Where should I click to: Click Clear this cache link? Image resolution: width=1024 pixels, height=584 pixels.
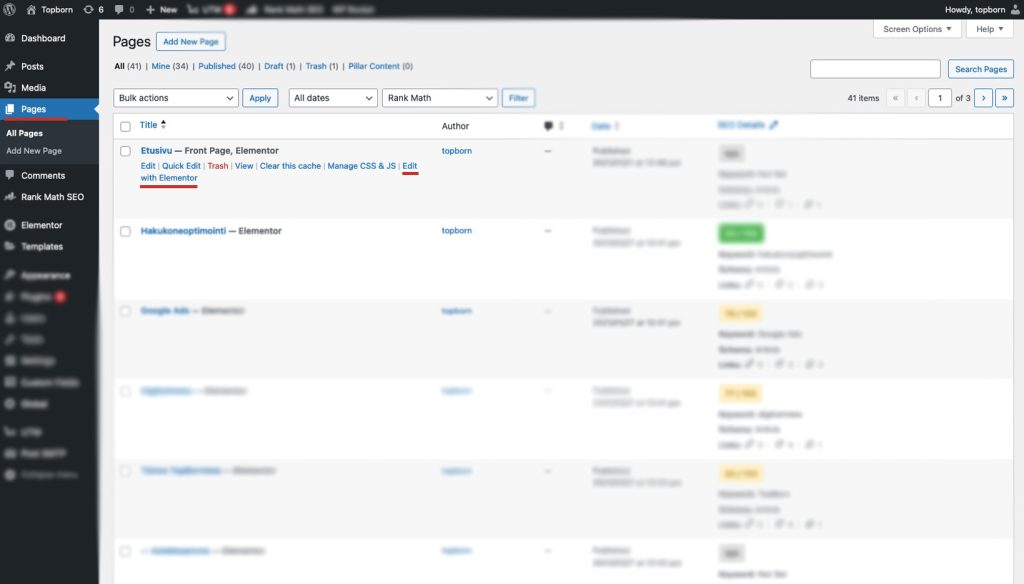click(x=290, y=166)
